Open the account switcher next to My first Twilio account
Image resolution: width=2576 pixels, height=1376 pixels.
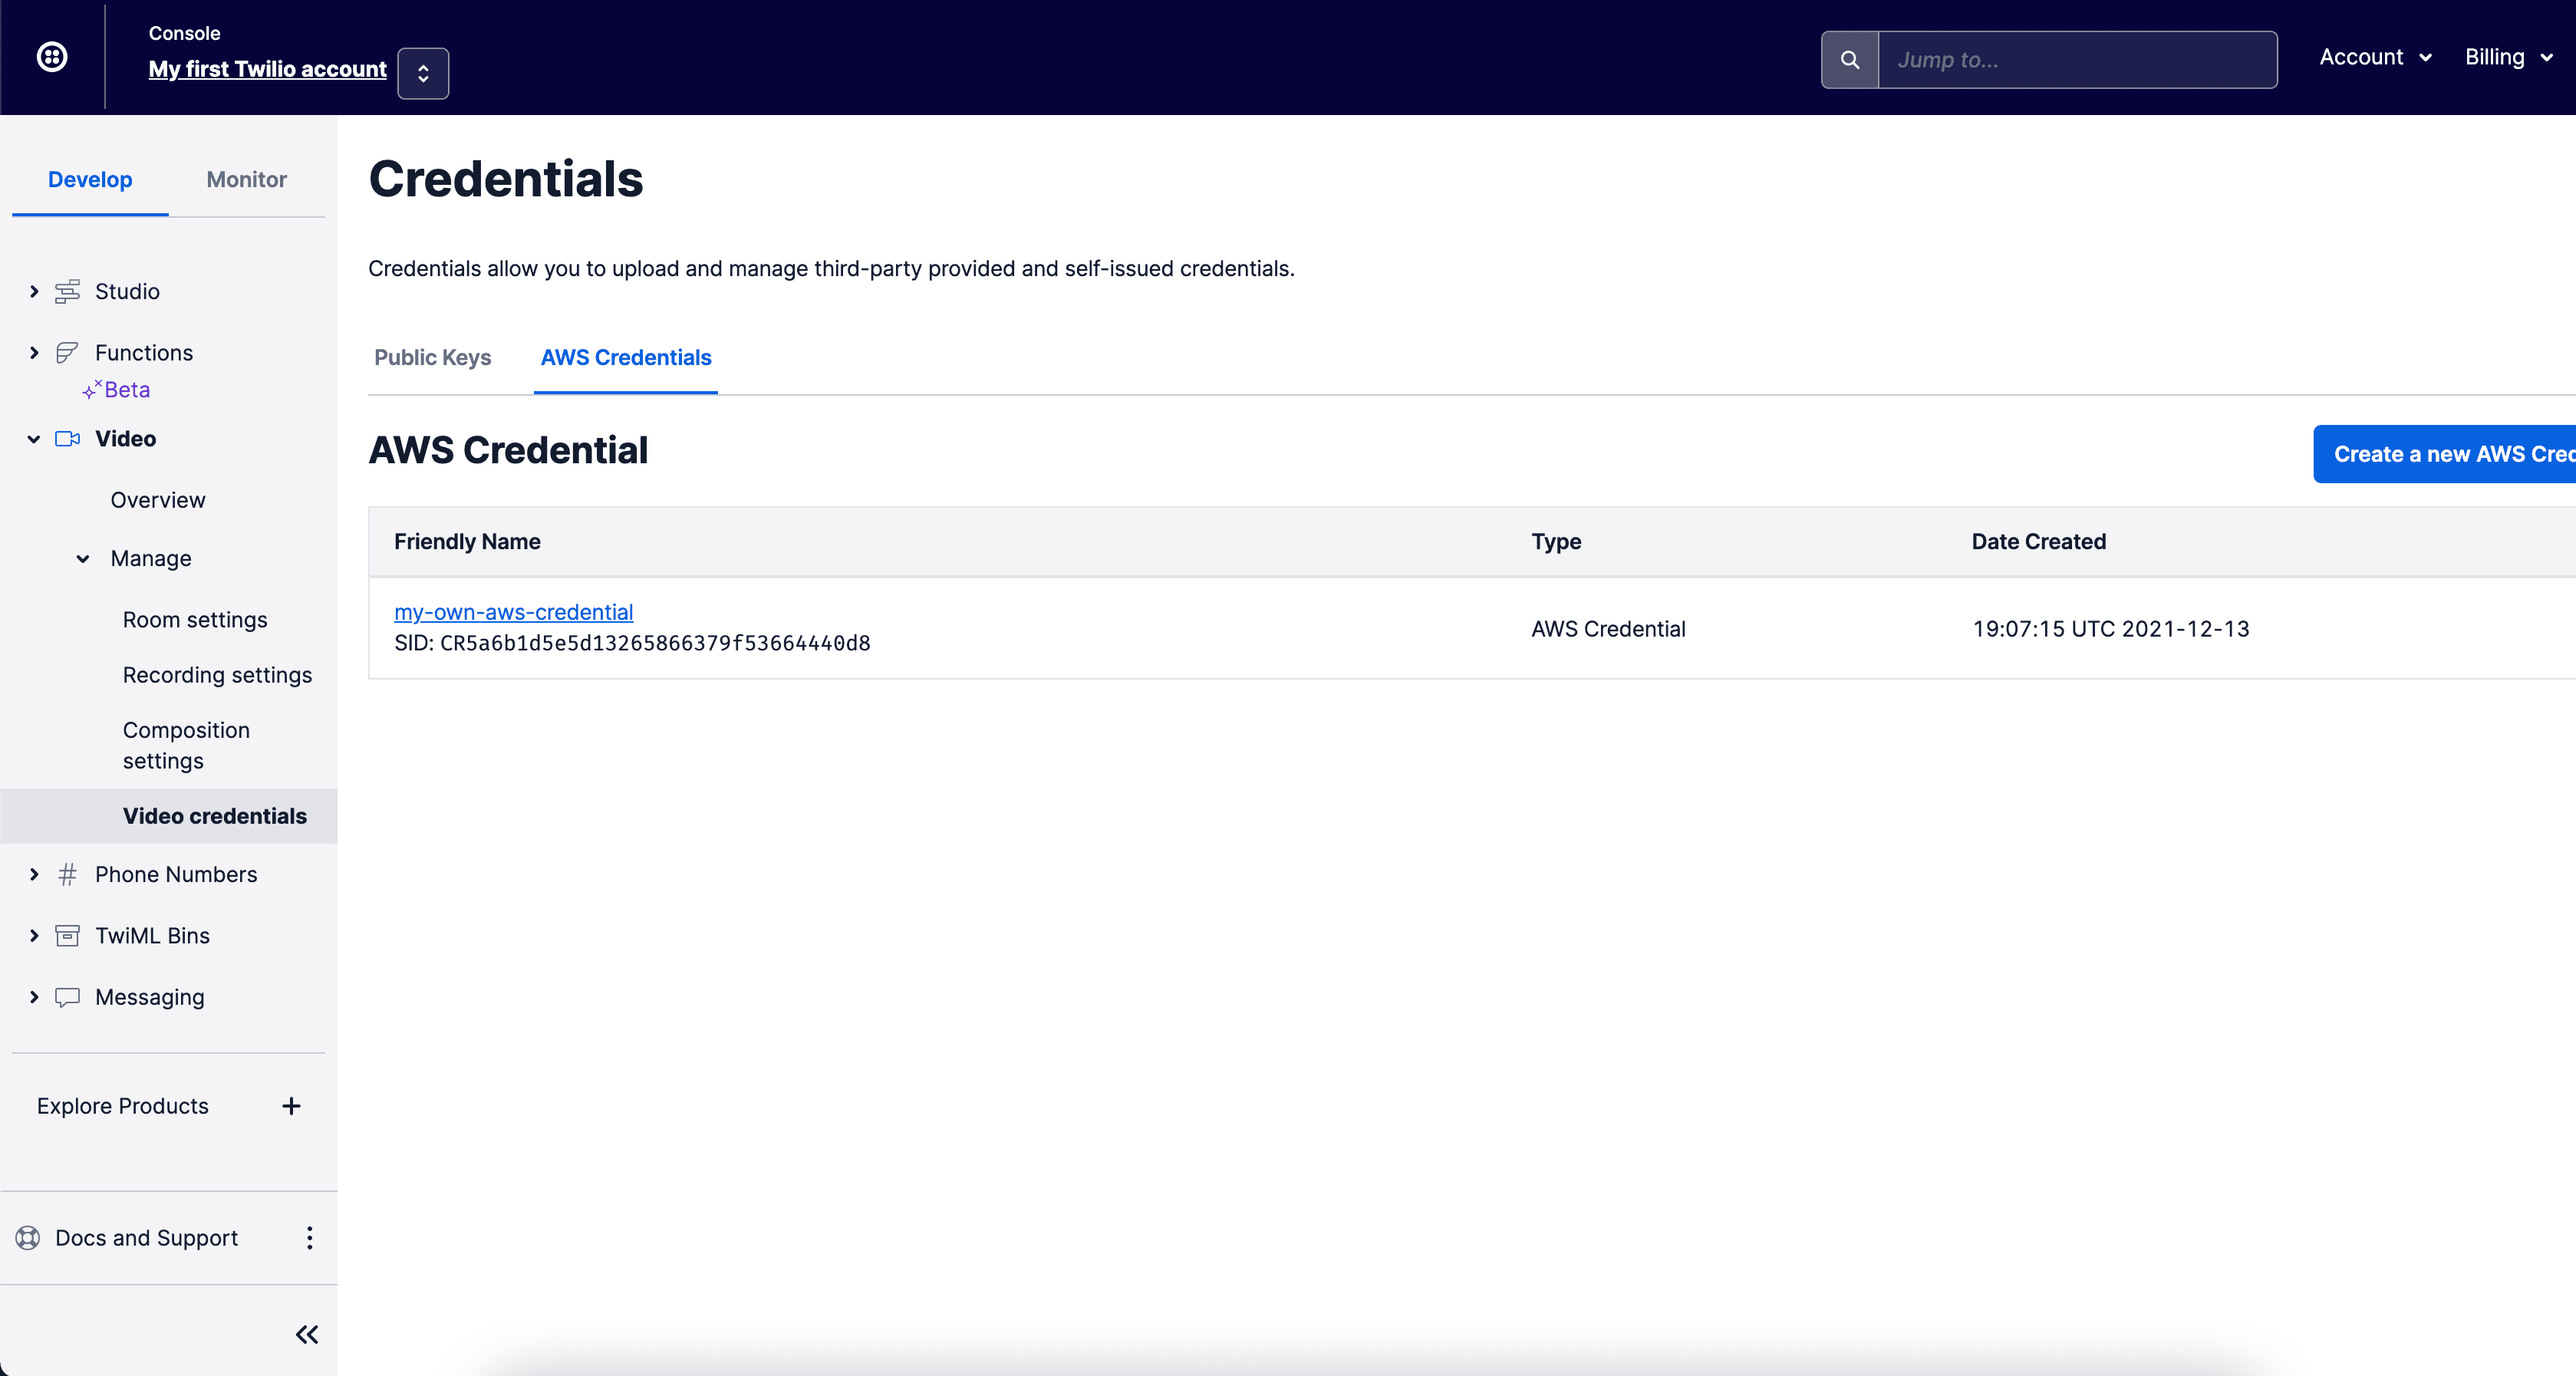click(x=423, y=72)
